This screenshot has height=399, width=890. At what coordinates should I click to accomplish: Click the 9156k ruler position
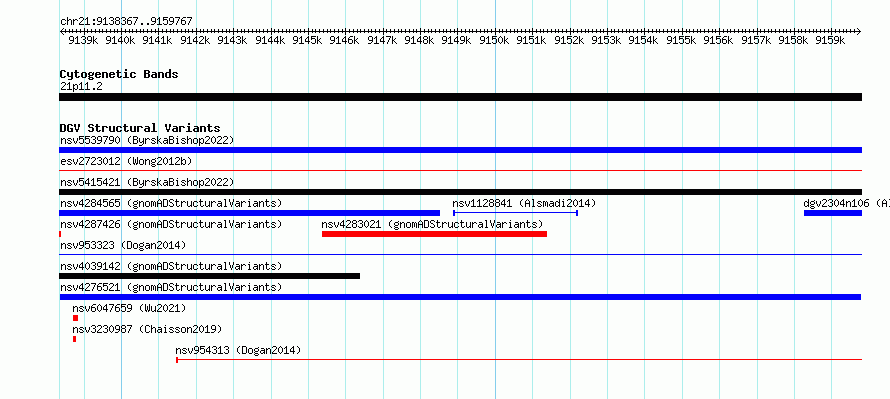(x=719, y=40)
